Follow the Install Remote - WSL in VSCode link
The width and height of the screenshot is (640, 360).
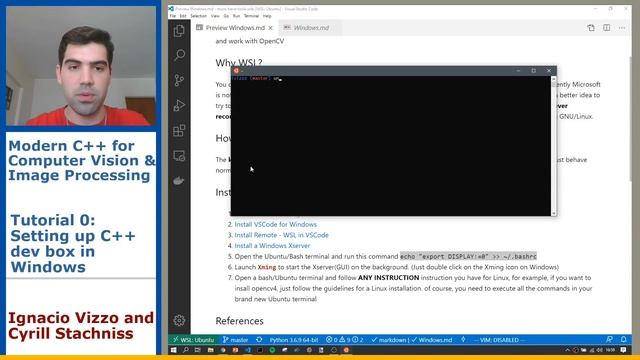(281, 235)
